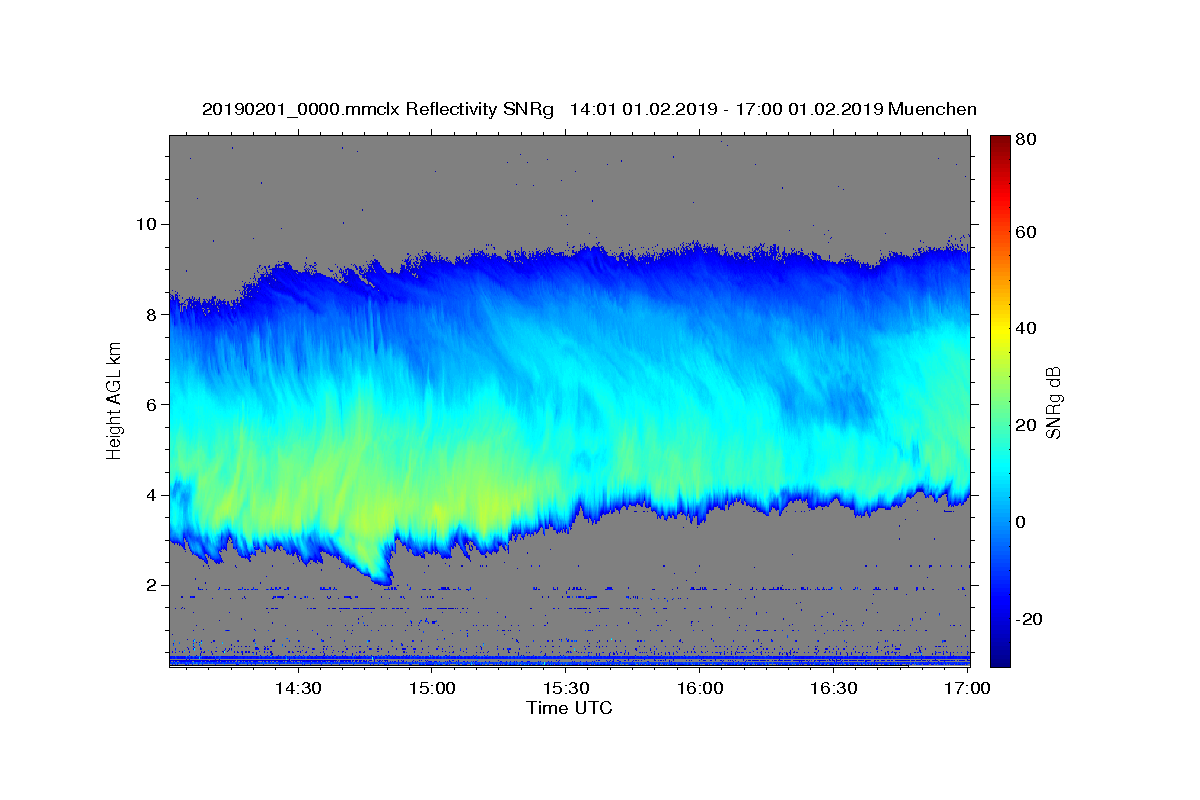Screen dimensions: 1200x800
Task: Click the 16:30 time tick label
Action: (x=833, y=689)
